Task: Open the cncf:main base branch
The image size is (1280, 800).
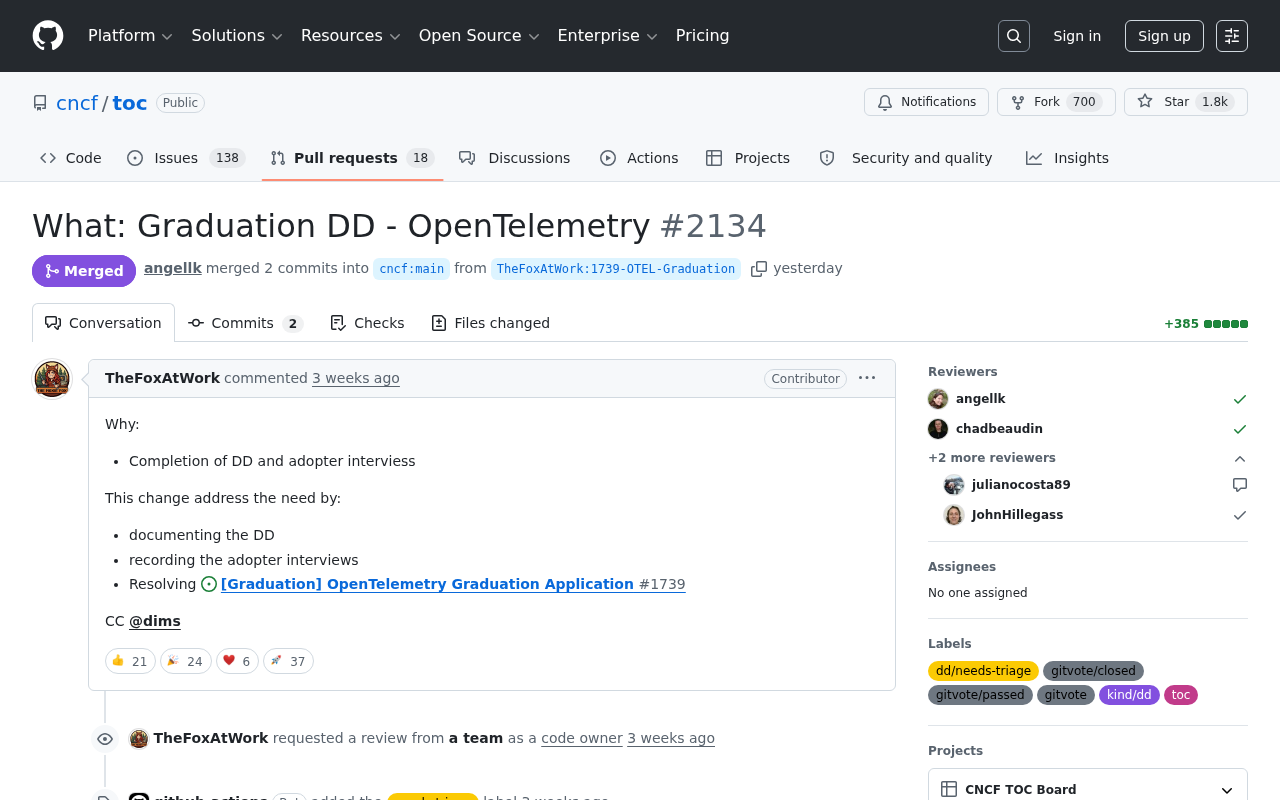Action: [x=412, y=269]
